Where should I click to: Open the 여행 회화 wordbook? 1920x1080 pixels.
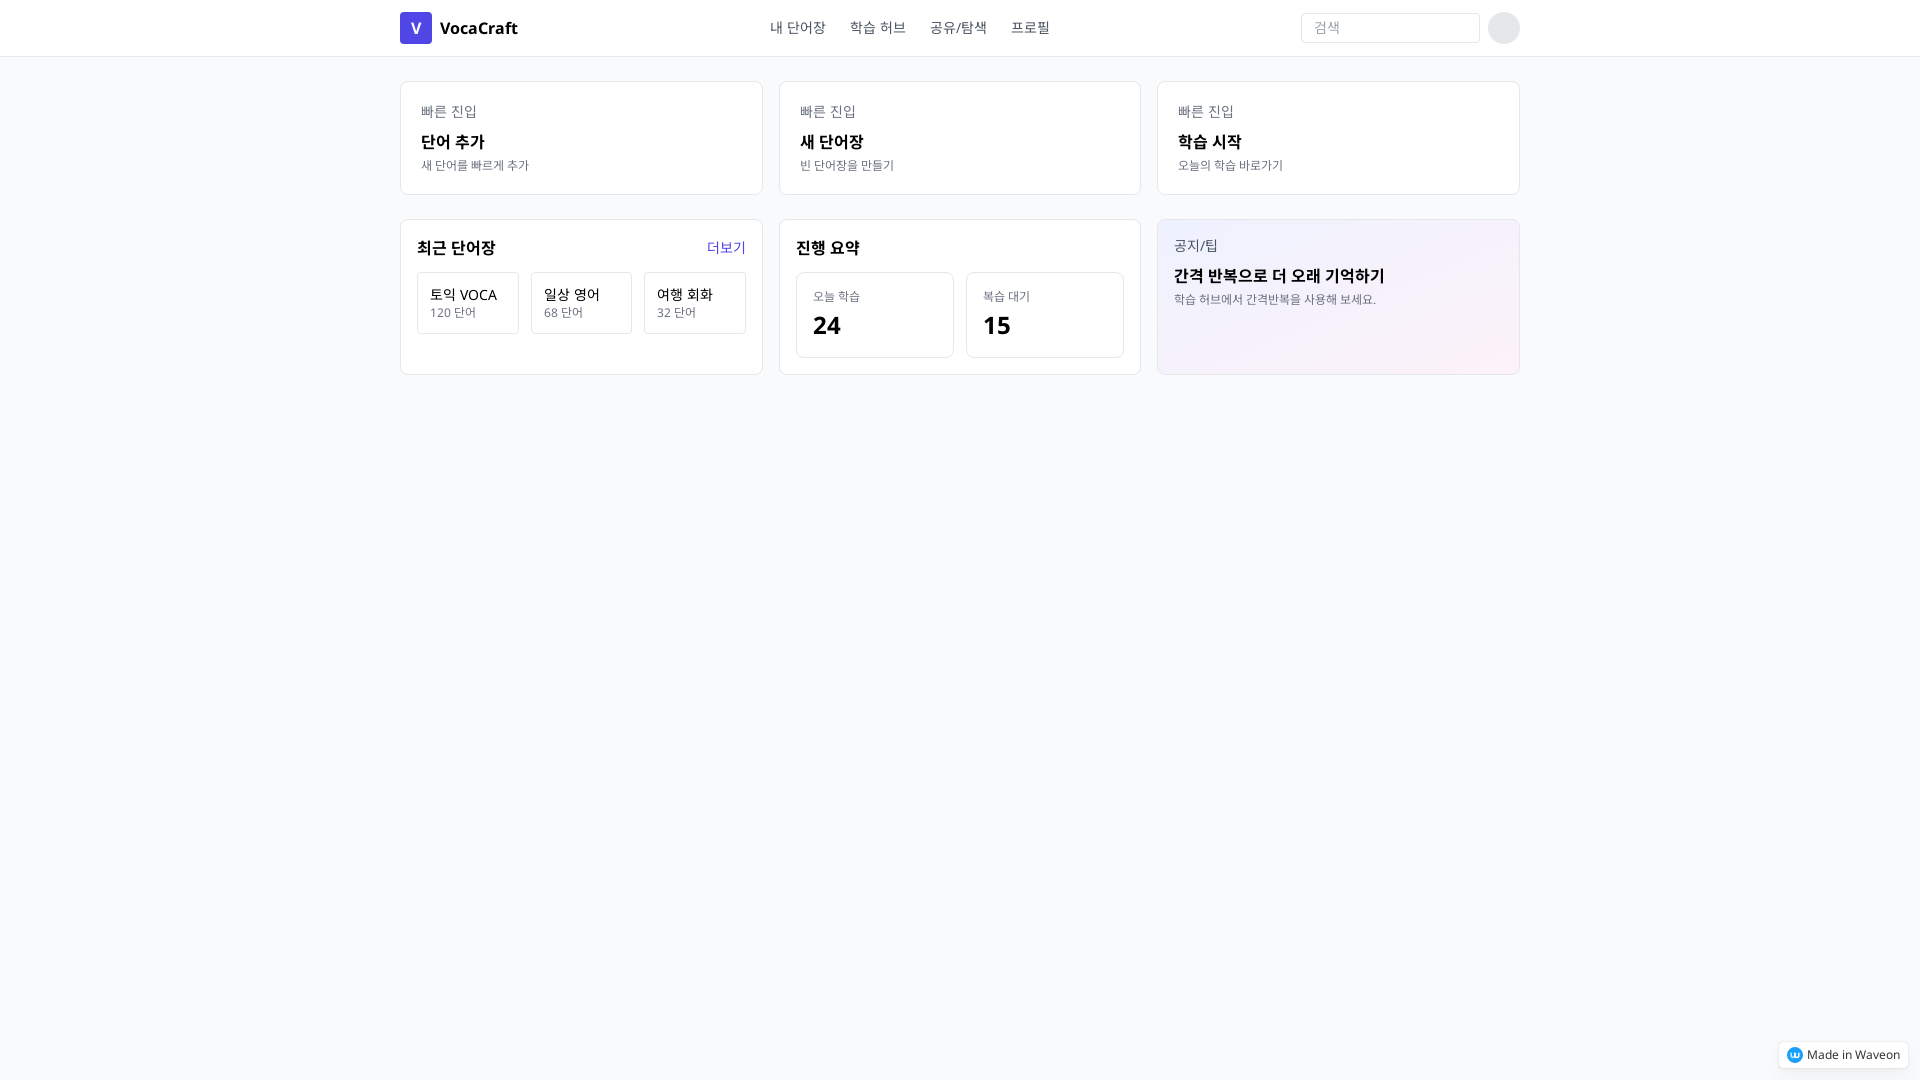click(x=694, y=303)
